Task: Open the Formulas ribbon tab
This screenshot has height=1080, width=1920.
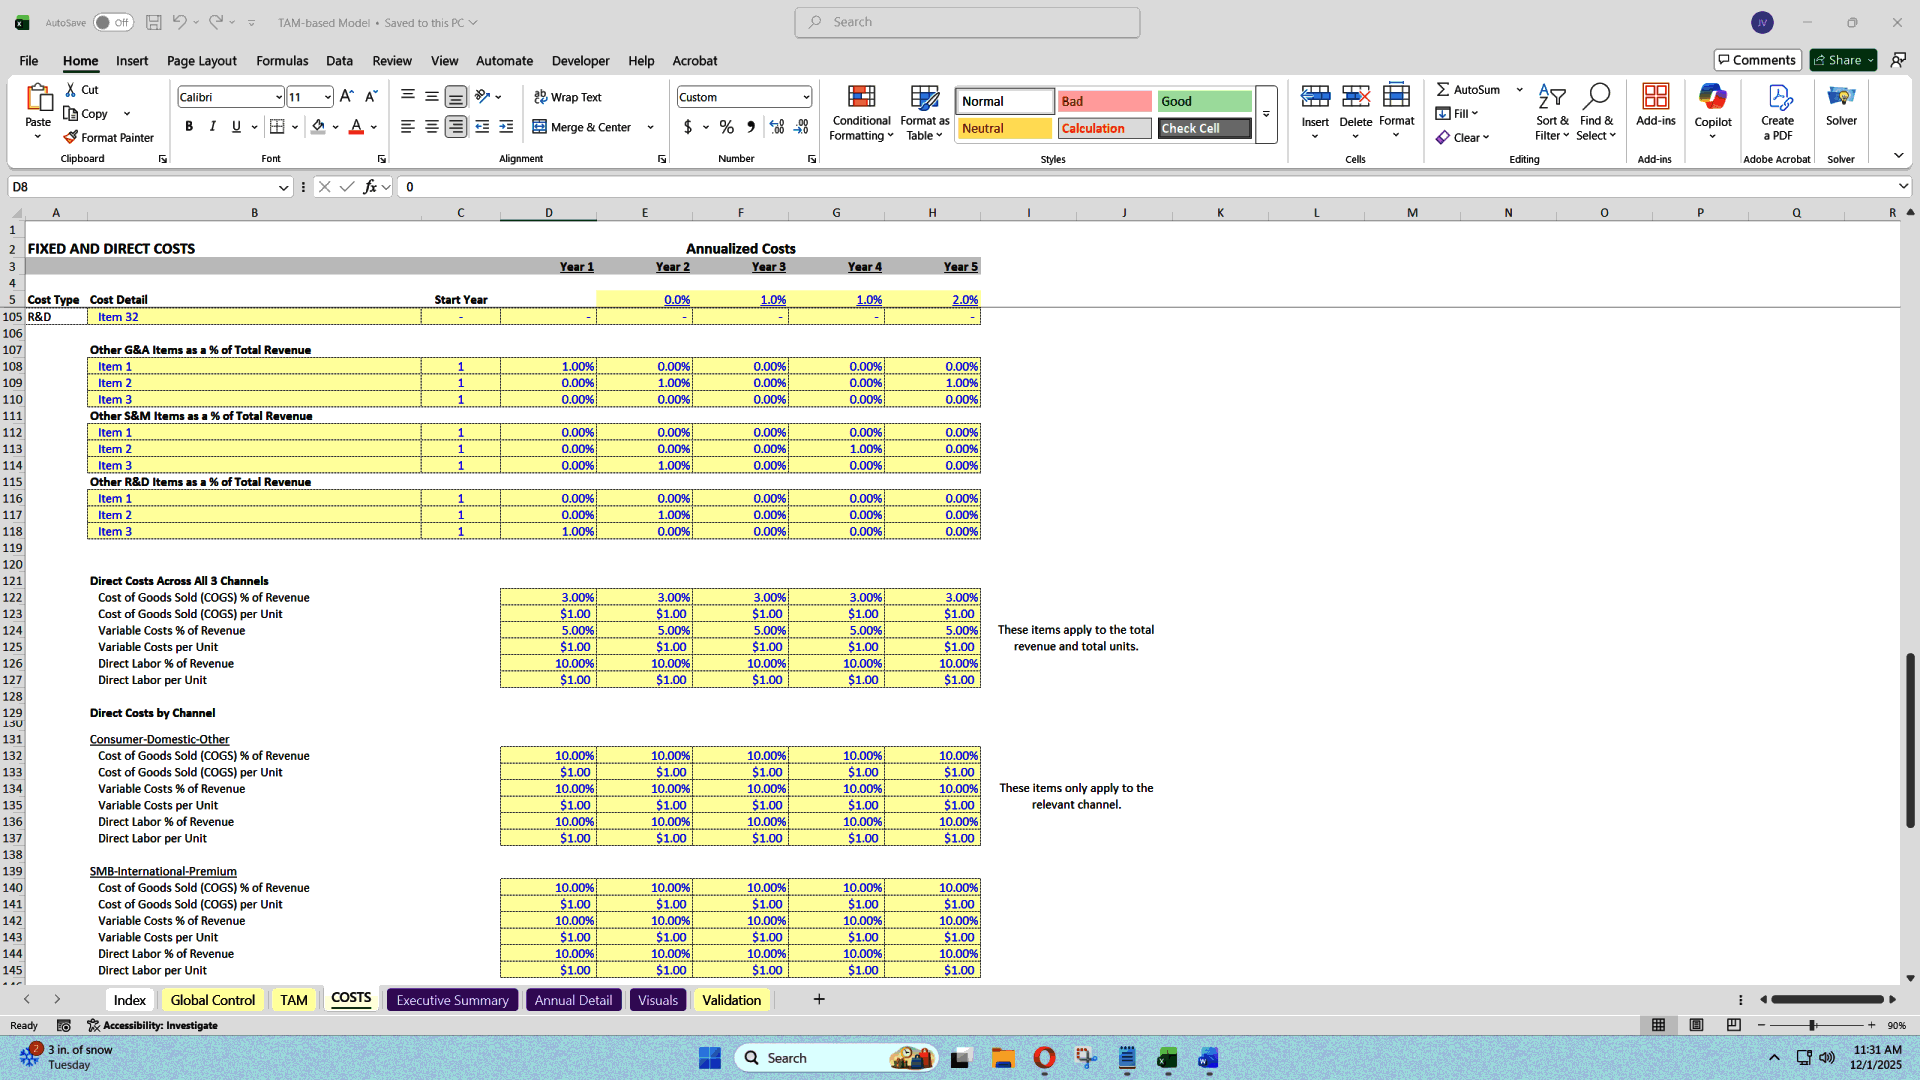Action: [x=281, y=61]
